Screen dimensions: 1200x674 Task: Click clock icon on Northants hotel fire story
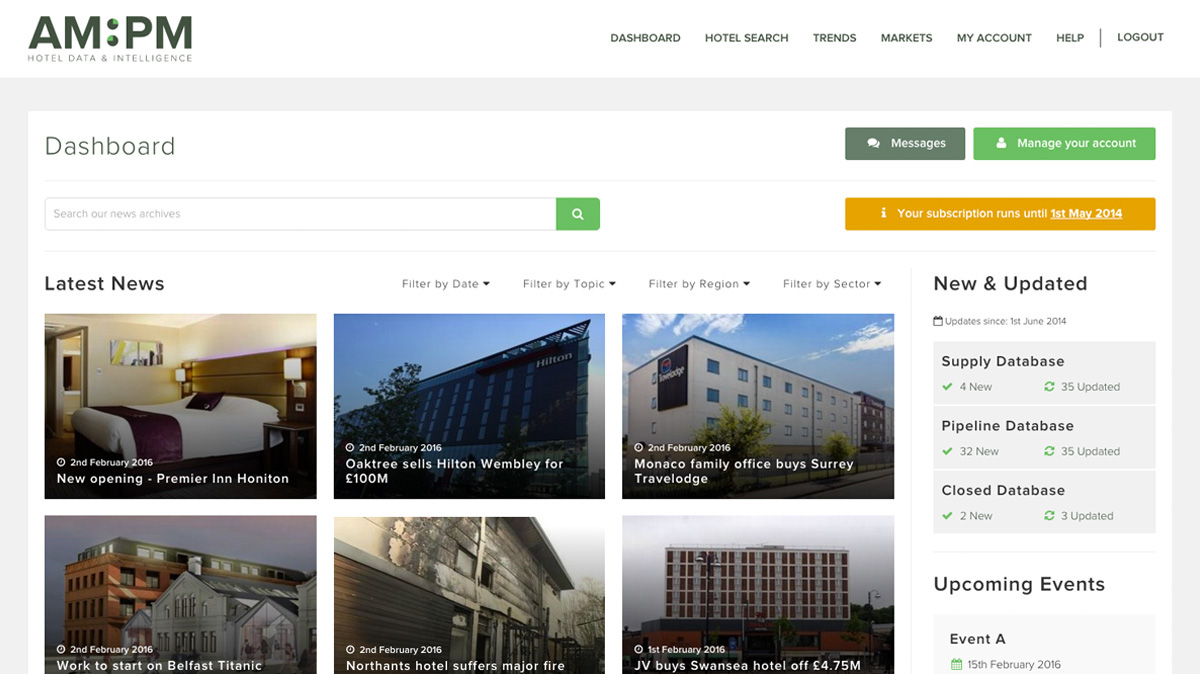click(x=350, y=650)
